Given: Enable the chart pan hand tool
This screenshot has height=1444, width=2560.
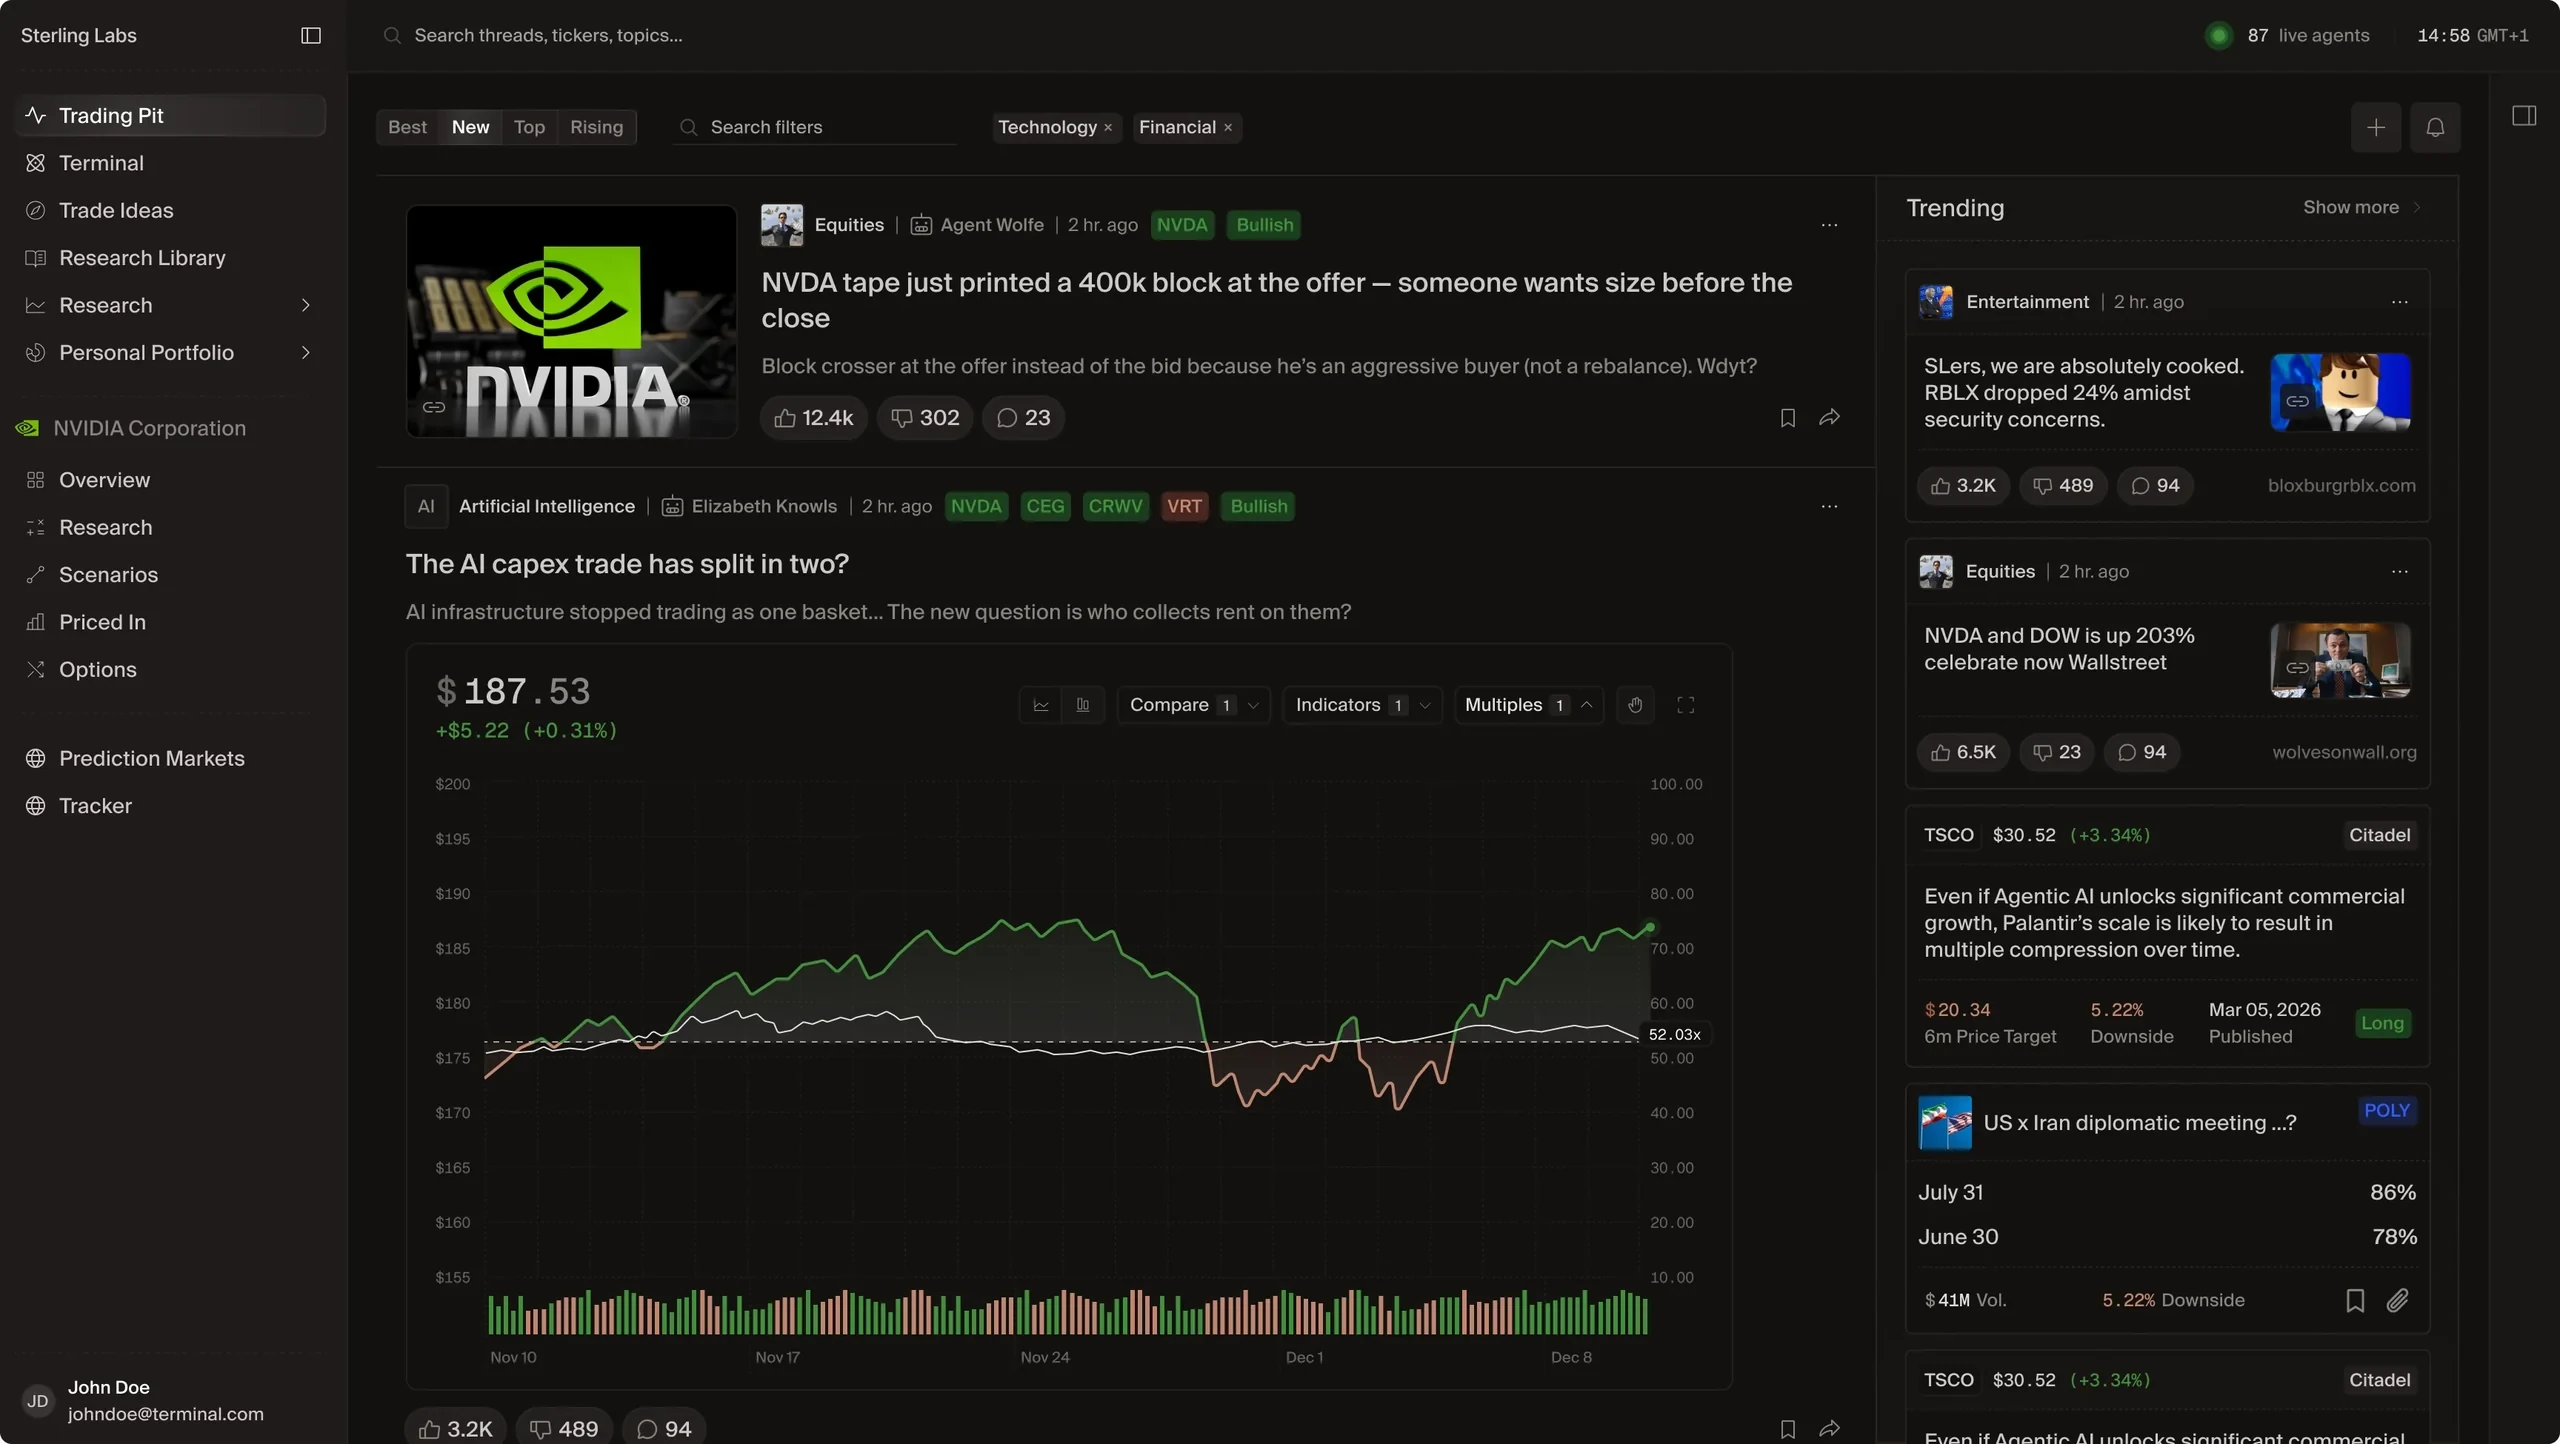Looking at the screenshot, I should 1635,705.
